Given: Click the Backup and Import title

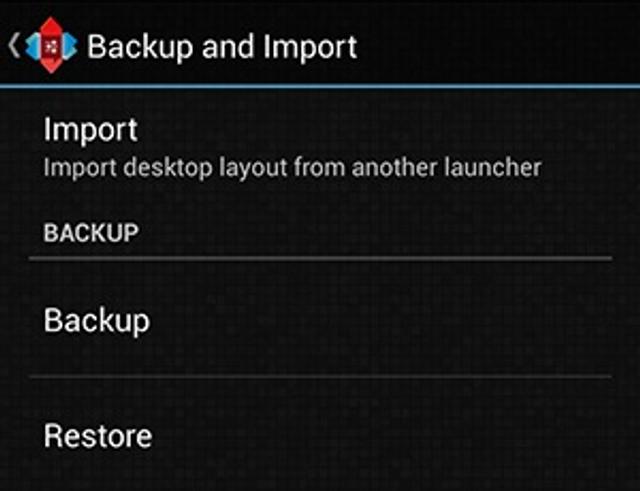Looking at the screenshot, I should (221, 46).
